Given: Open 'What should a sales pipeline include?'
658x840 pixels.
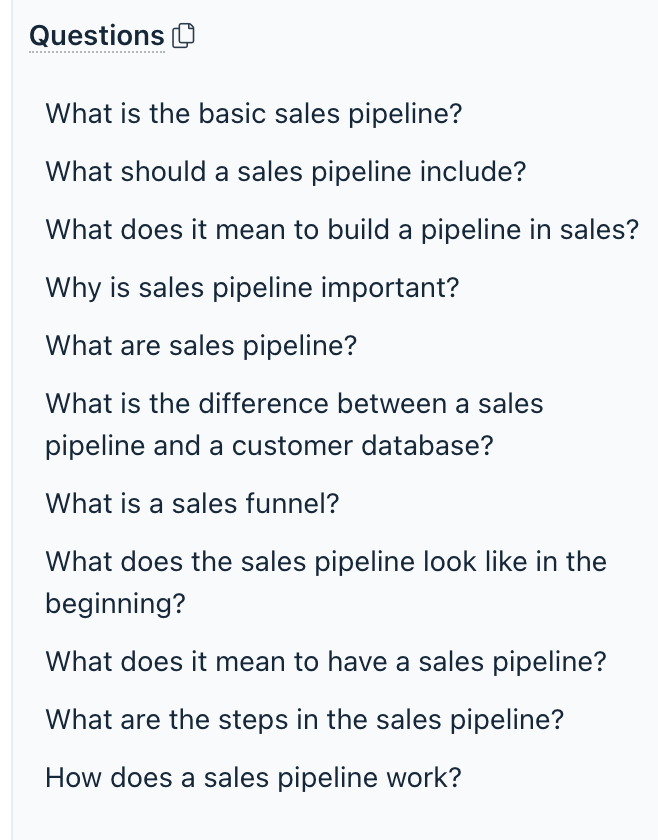Looking at the screenshot, I should click(285, 171).
